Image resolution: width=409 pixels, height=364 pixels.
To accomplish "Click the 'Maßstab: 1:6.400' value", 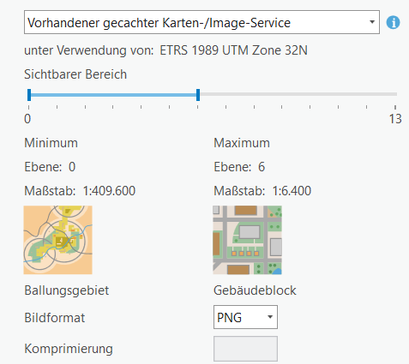I will (262, 191).
